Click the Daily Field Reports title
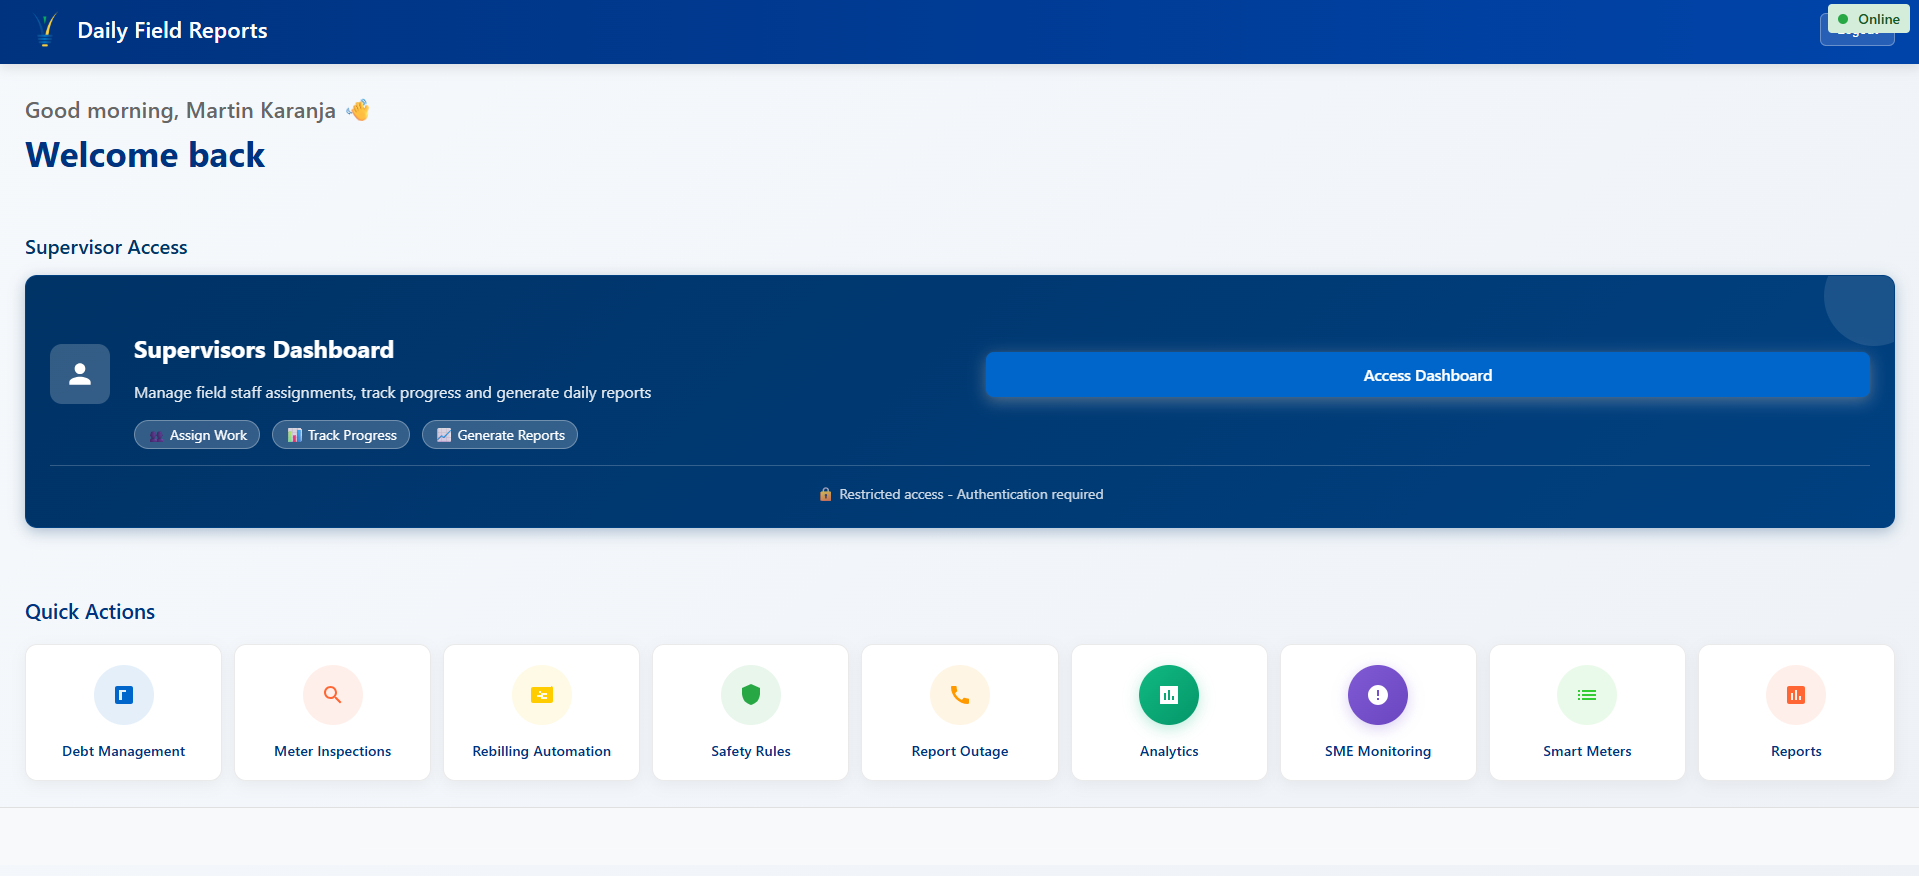Viewport: 1919px width, 876px height. 172,31
